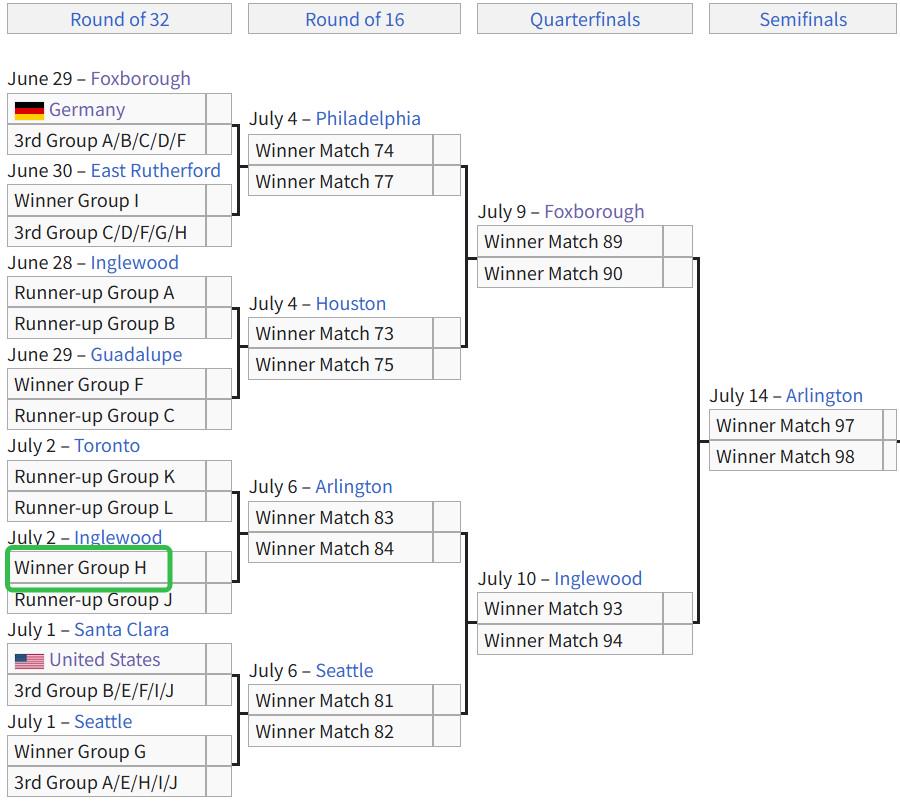
Task: Follow the East Rutherford venue link
Action: [156, 170]
